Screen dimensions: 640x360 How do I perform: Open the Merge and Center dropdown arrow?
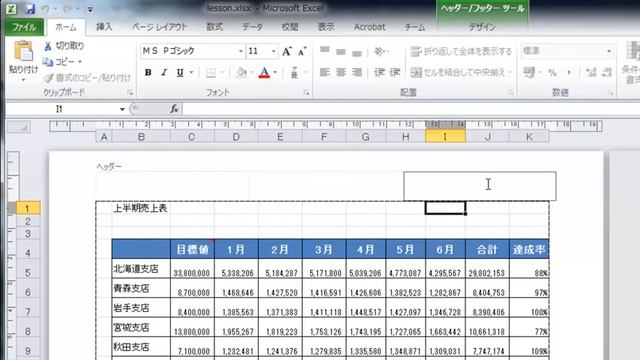510,73
